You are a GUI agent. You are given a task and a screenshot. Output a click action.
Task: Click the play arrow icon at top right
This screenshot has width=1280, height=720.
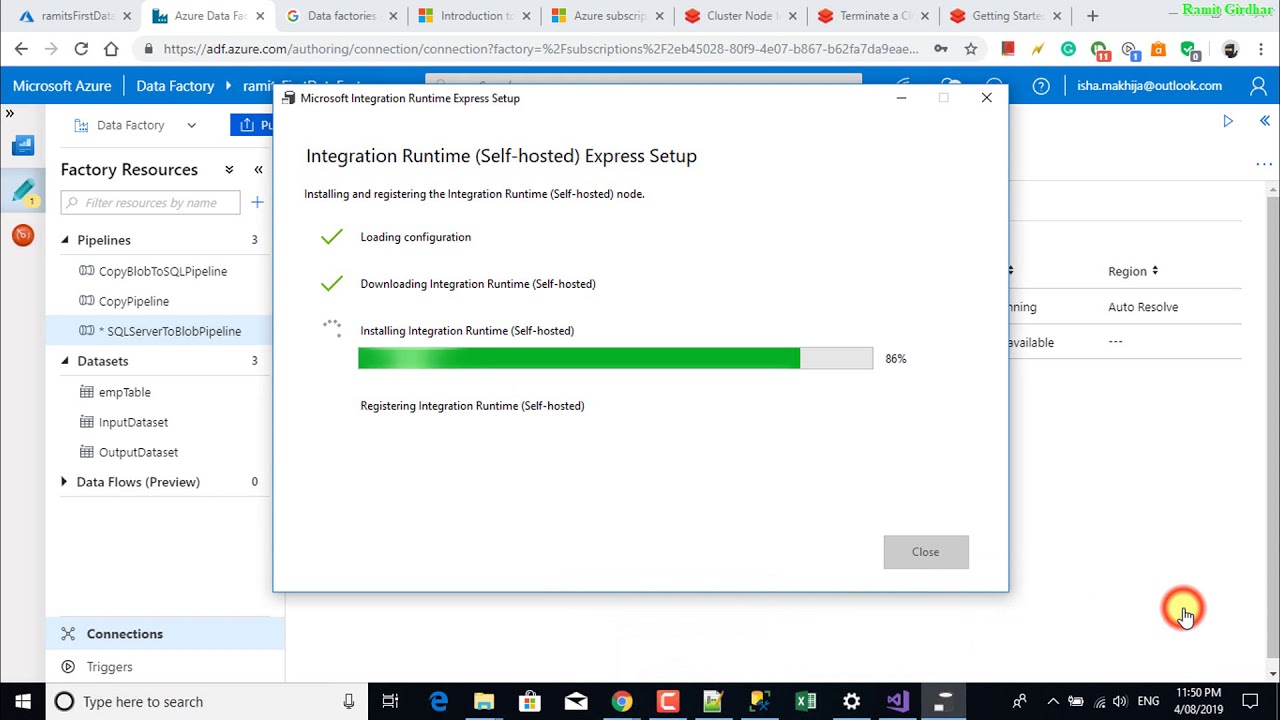(x=1228, y=121)
